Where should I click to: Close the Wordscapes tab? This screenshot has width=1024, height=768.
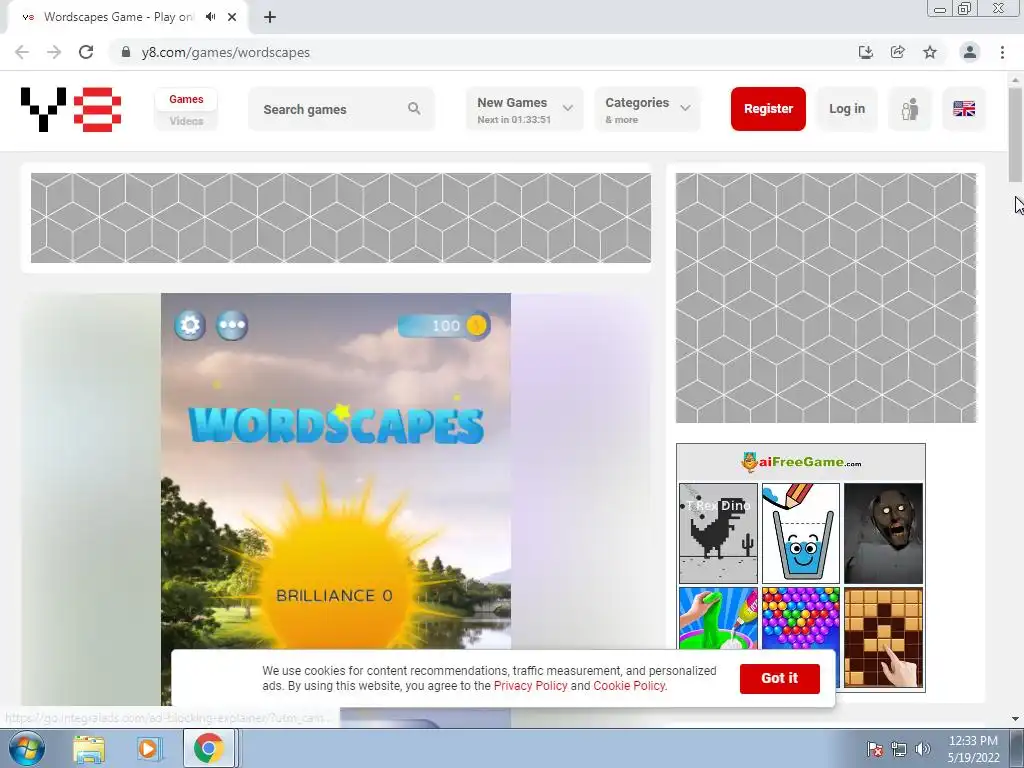[x=232, y=17]
